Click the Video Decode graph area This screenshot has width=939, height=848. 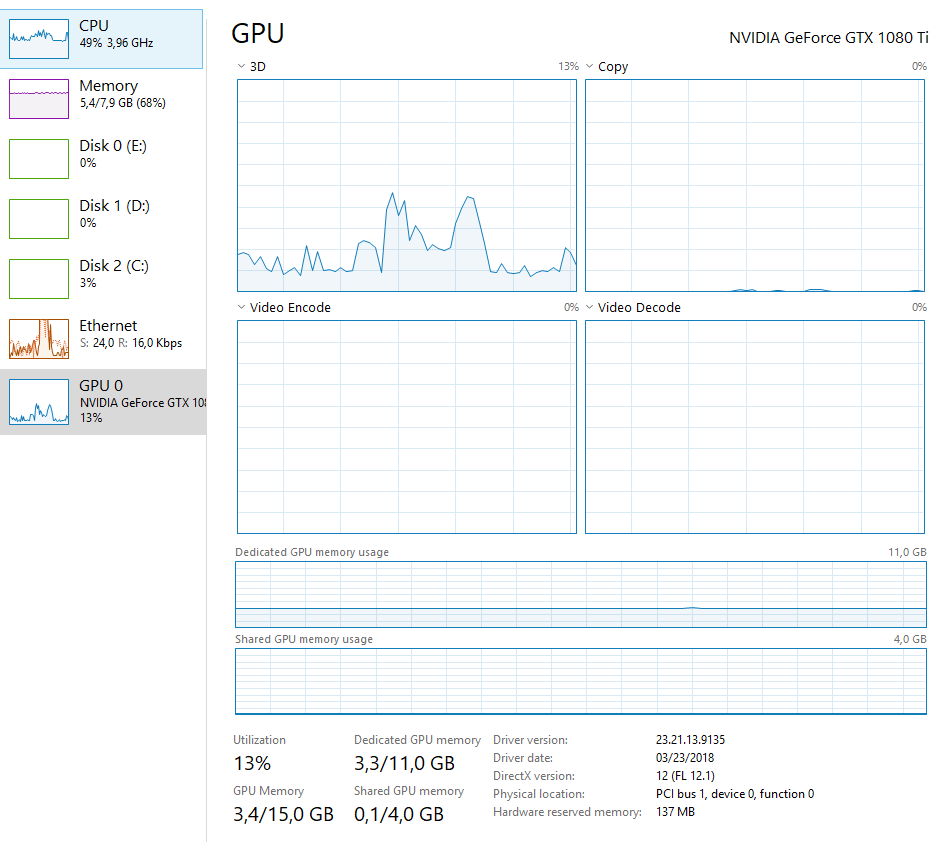755,427
